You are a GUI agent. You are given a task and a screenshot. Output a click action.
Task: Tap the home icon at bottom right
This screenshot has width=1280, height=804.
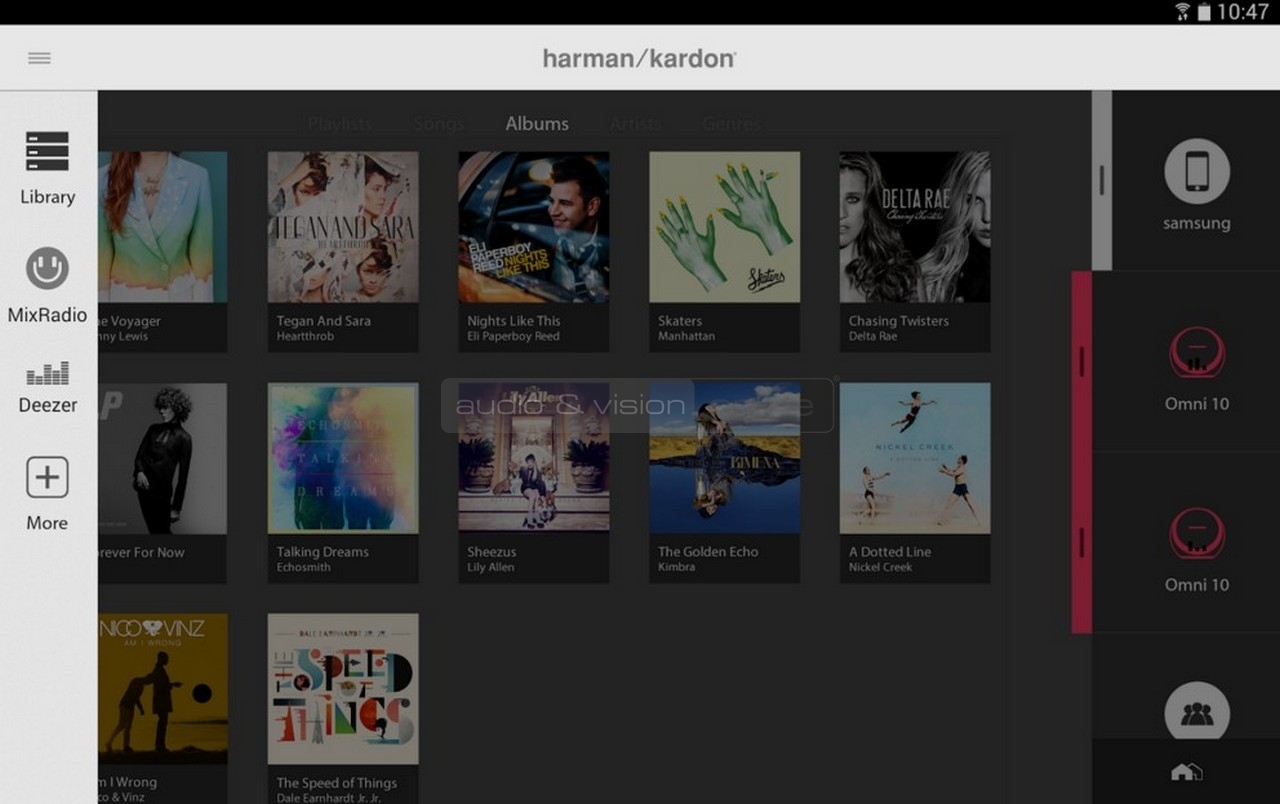pyautogui.click(x=1186, y=771)
